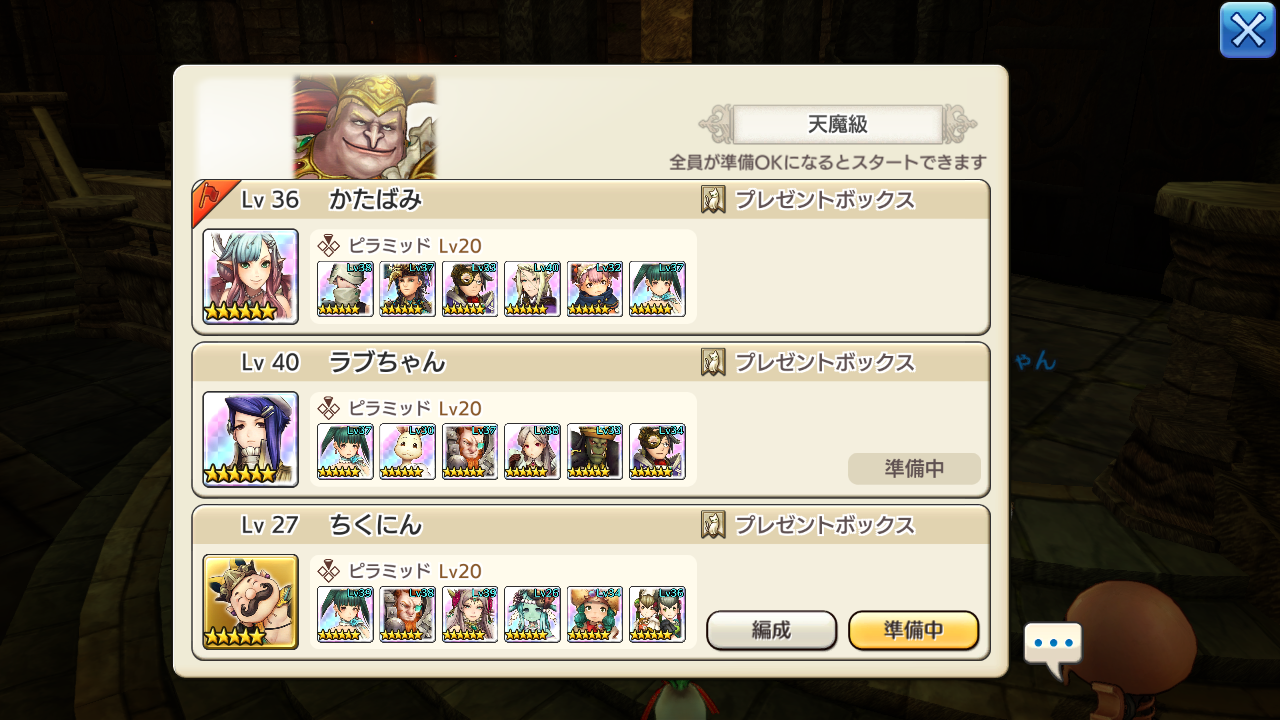Close the lobby with the blue X
Image resolution: width=1280 pixels, height=720 pixels.
(x=1247, y=30)
